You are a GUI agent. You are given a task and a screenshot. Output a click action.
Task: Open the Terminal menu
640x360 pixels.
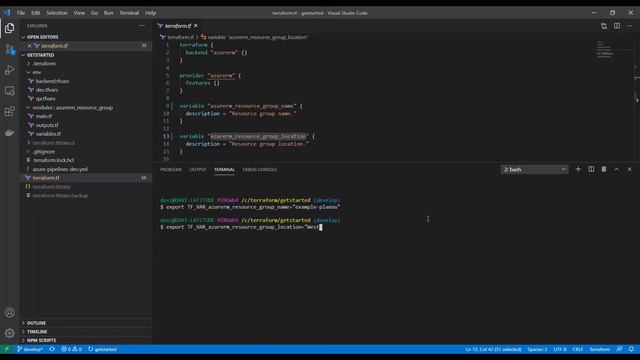point(129,13)
